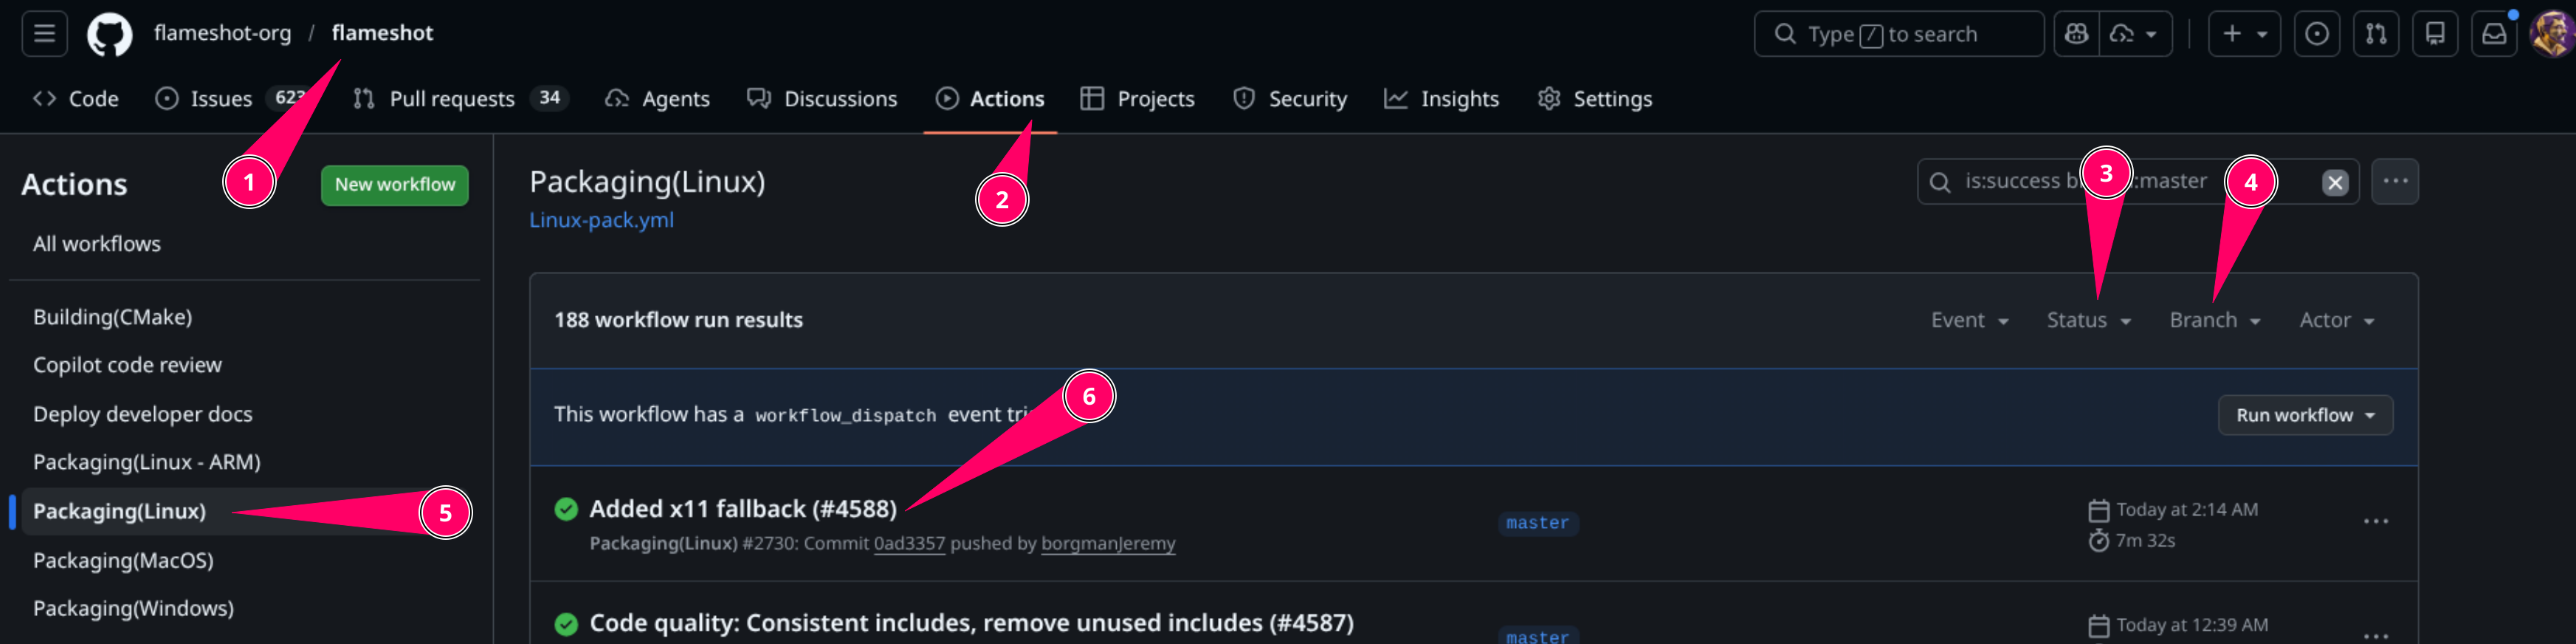This screenshot has height=644, width=2576.
Task: Open the Copilot chat icon
Action: pos(2076,34)
